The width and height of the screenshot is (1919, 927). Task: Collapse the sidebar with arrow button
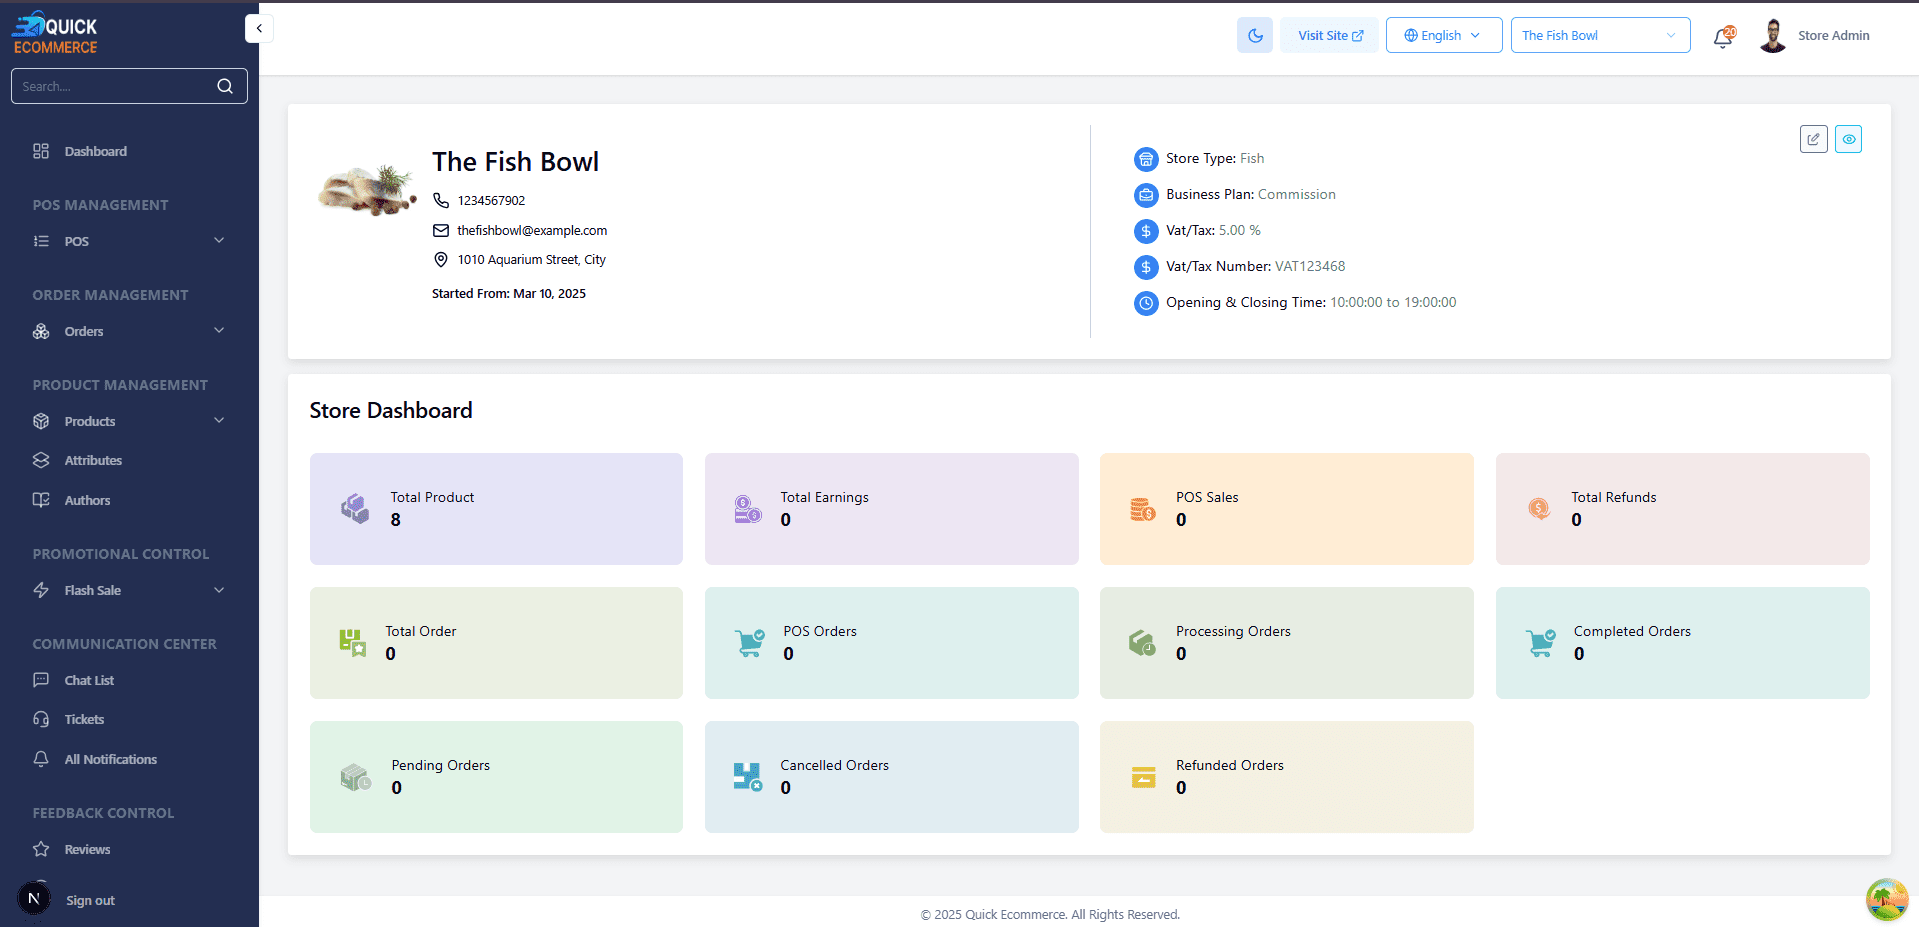click(259, 28)
